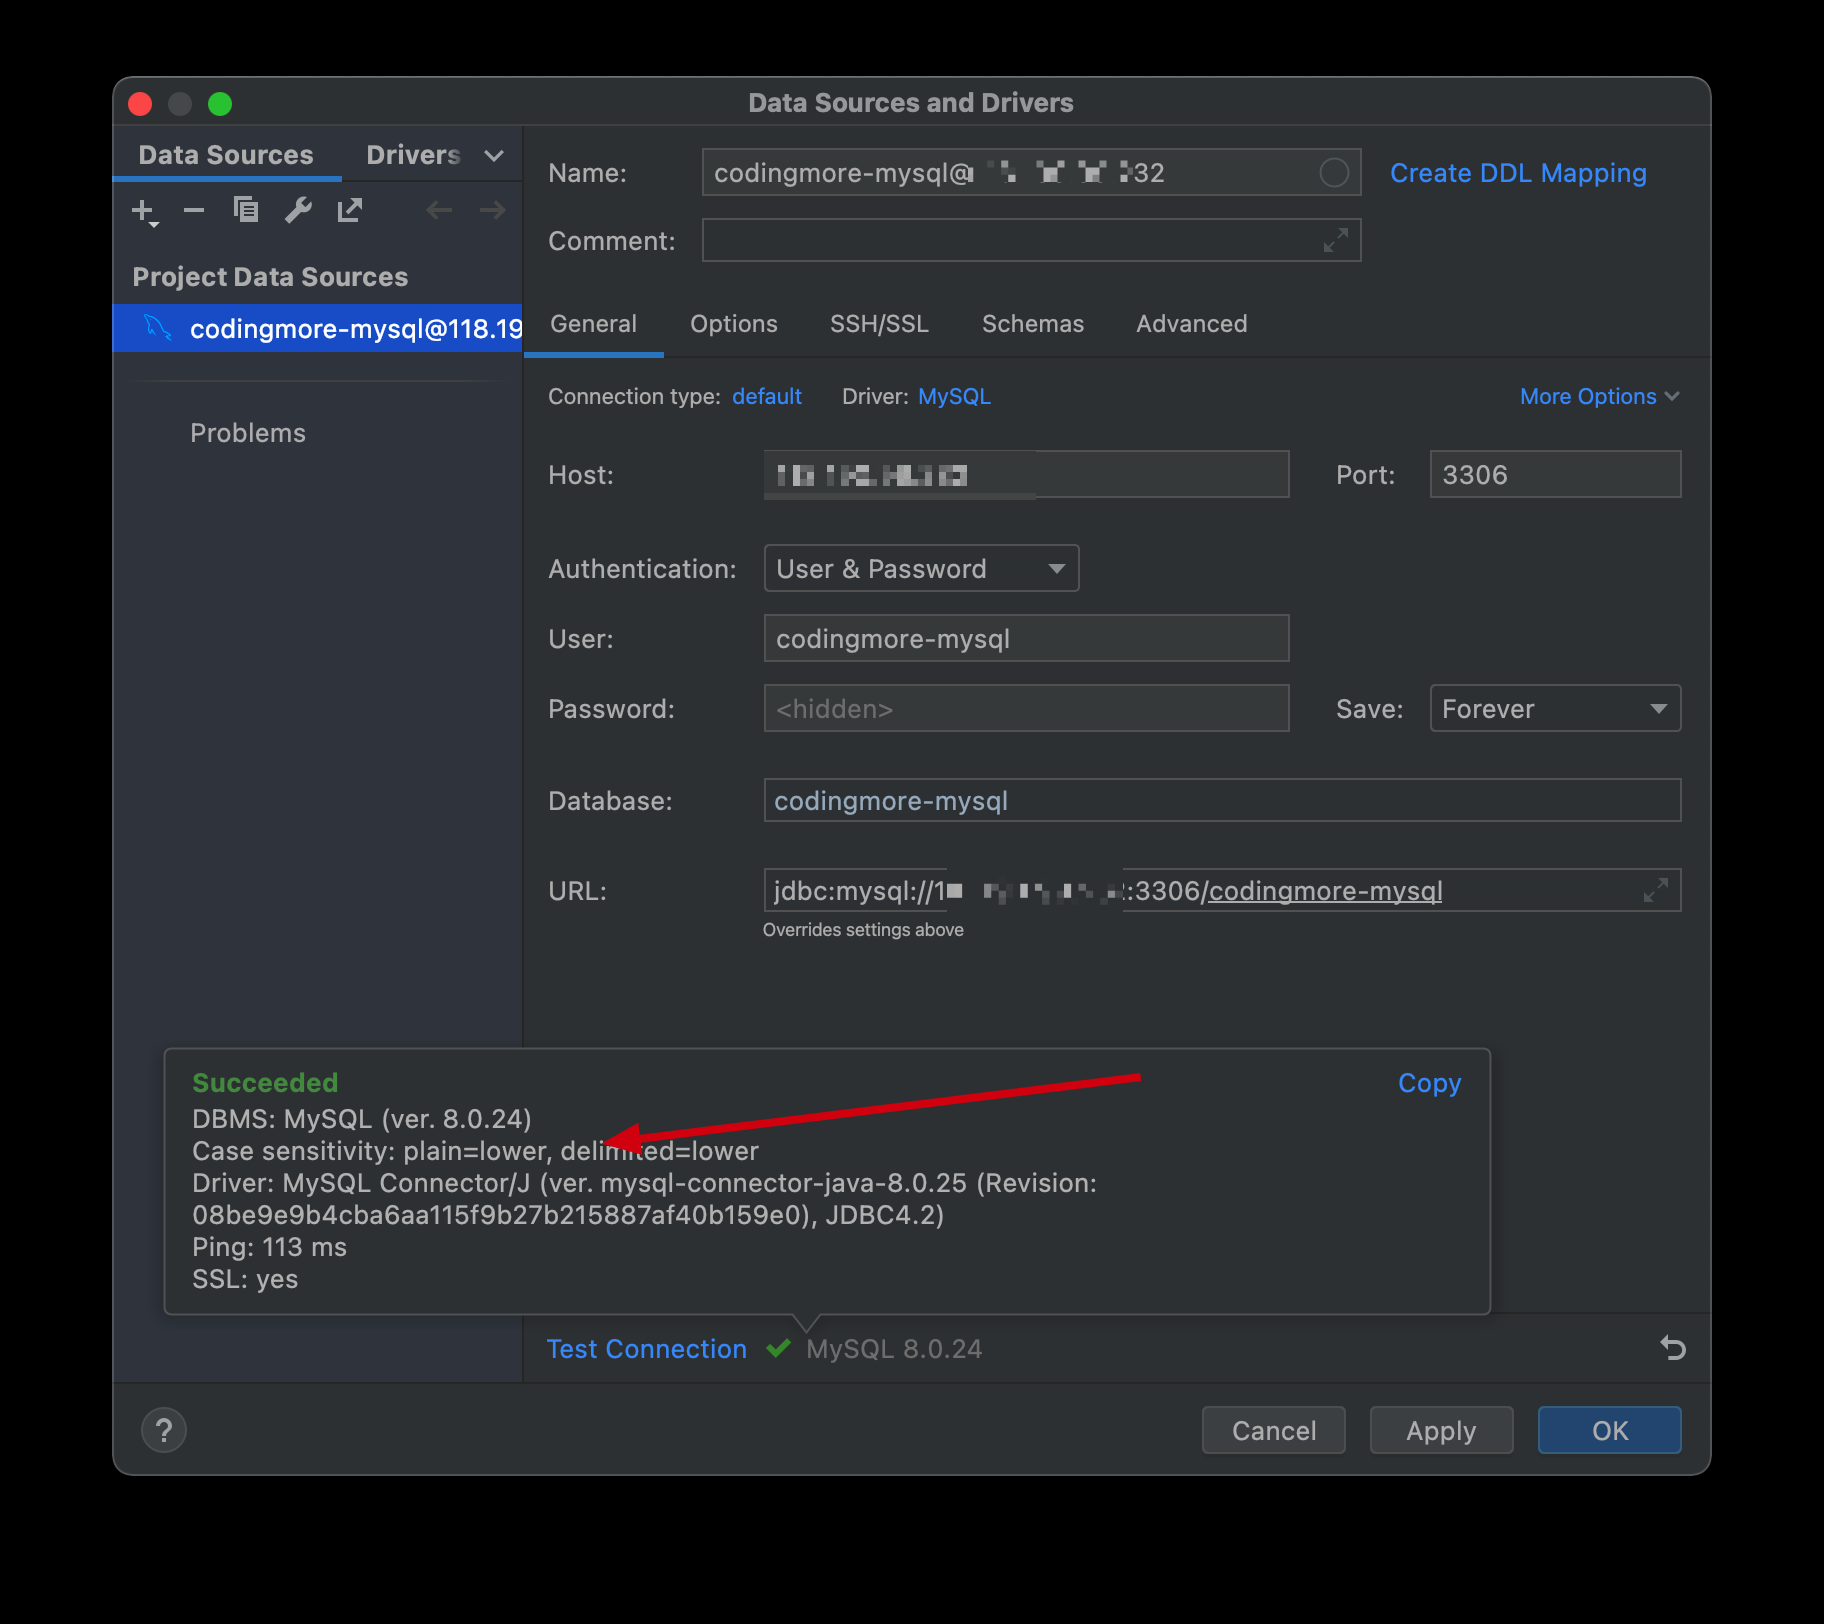Switch to the Schemas tab
The image size is (1824, 1624).
click(x=1032, y=324)
